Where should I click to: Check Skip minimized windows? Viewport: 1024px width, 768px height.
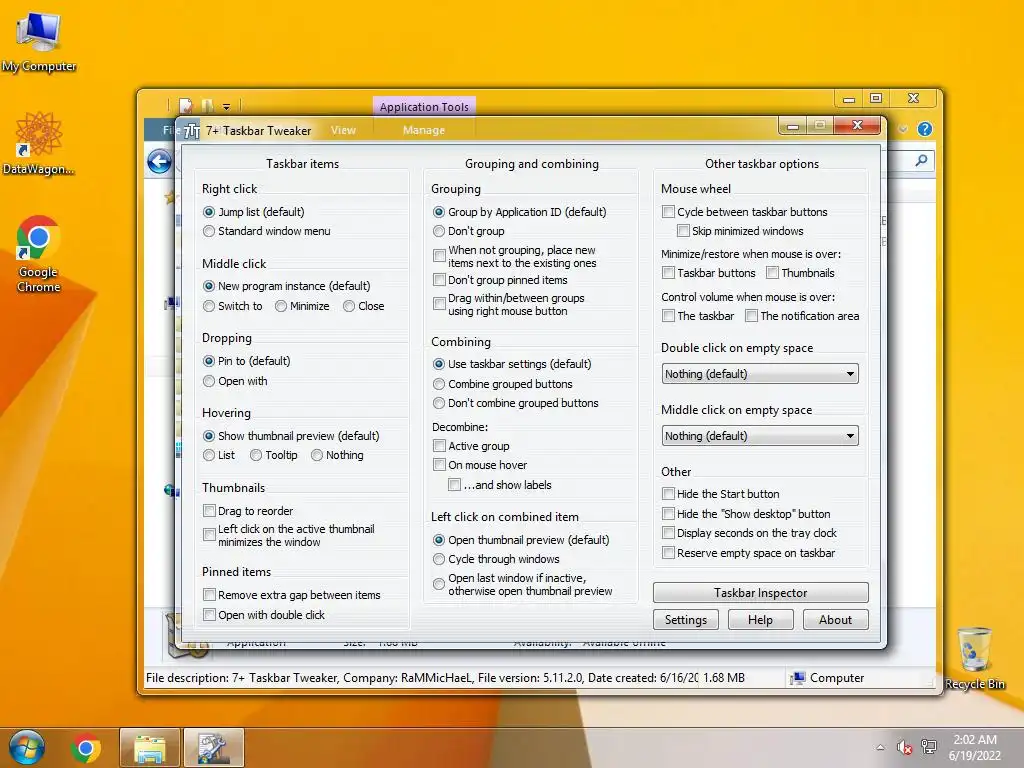[741, 231]
